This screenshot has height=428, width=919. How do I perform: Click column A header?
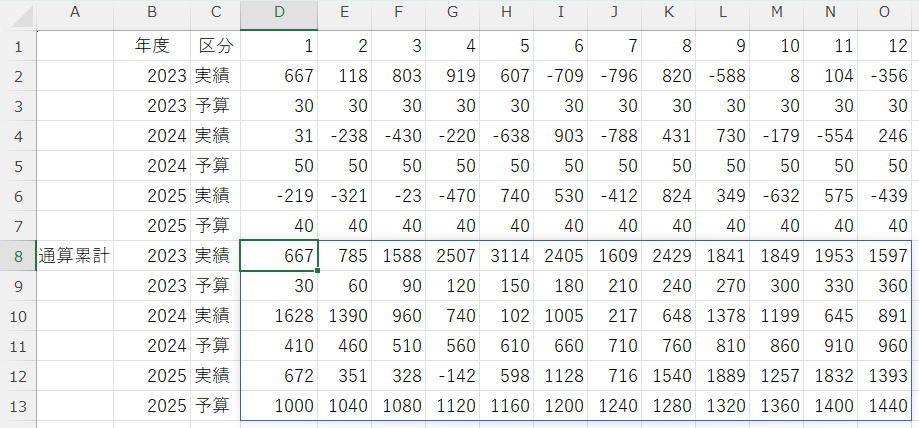[74, 14]
